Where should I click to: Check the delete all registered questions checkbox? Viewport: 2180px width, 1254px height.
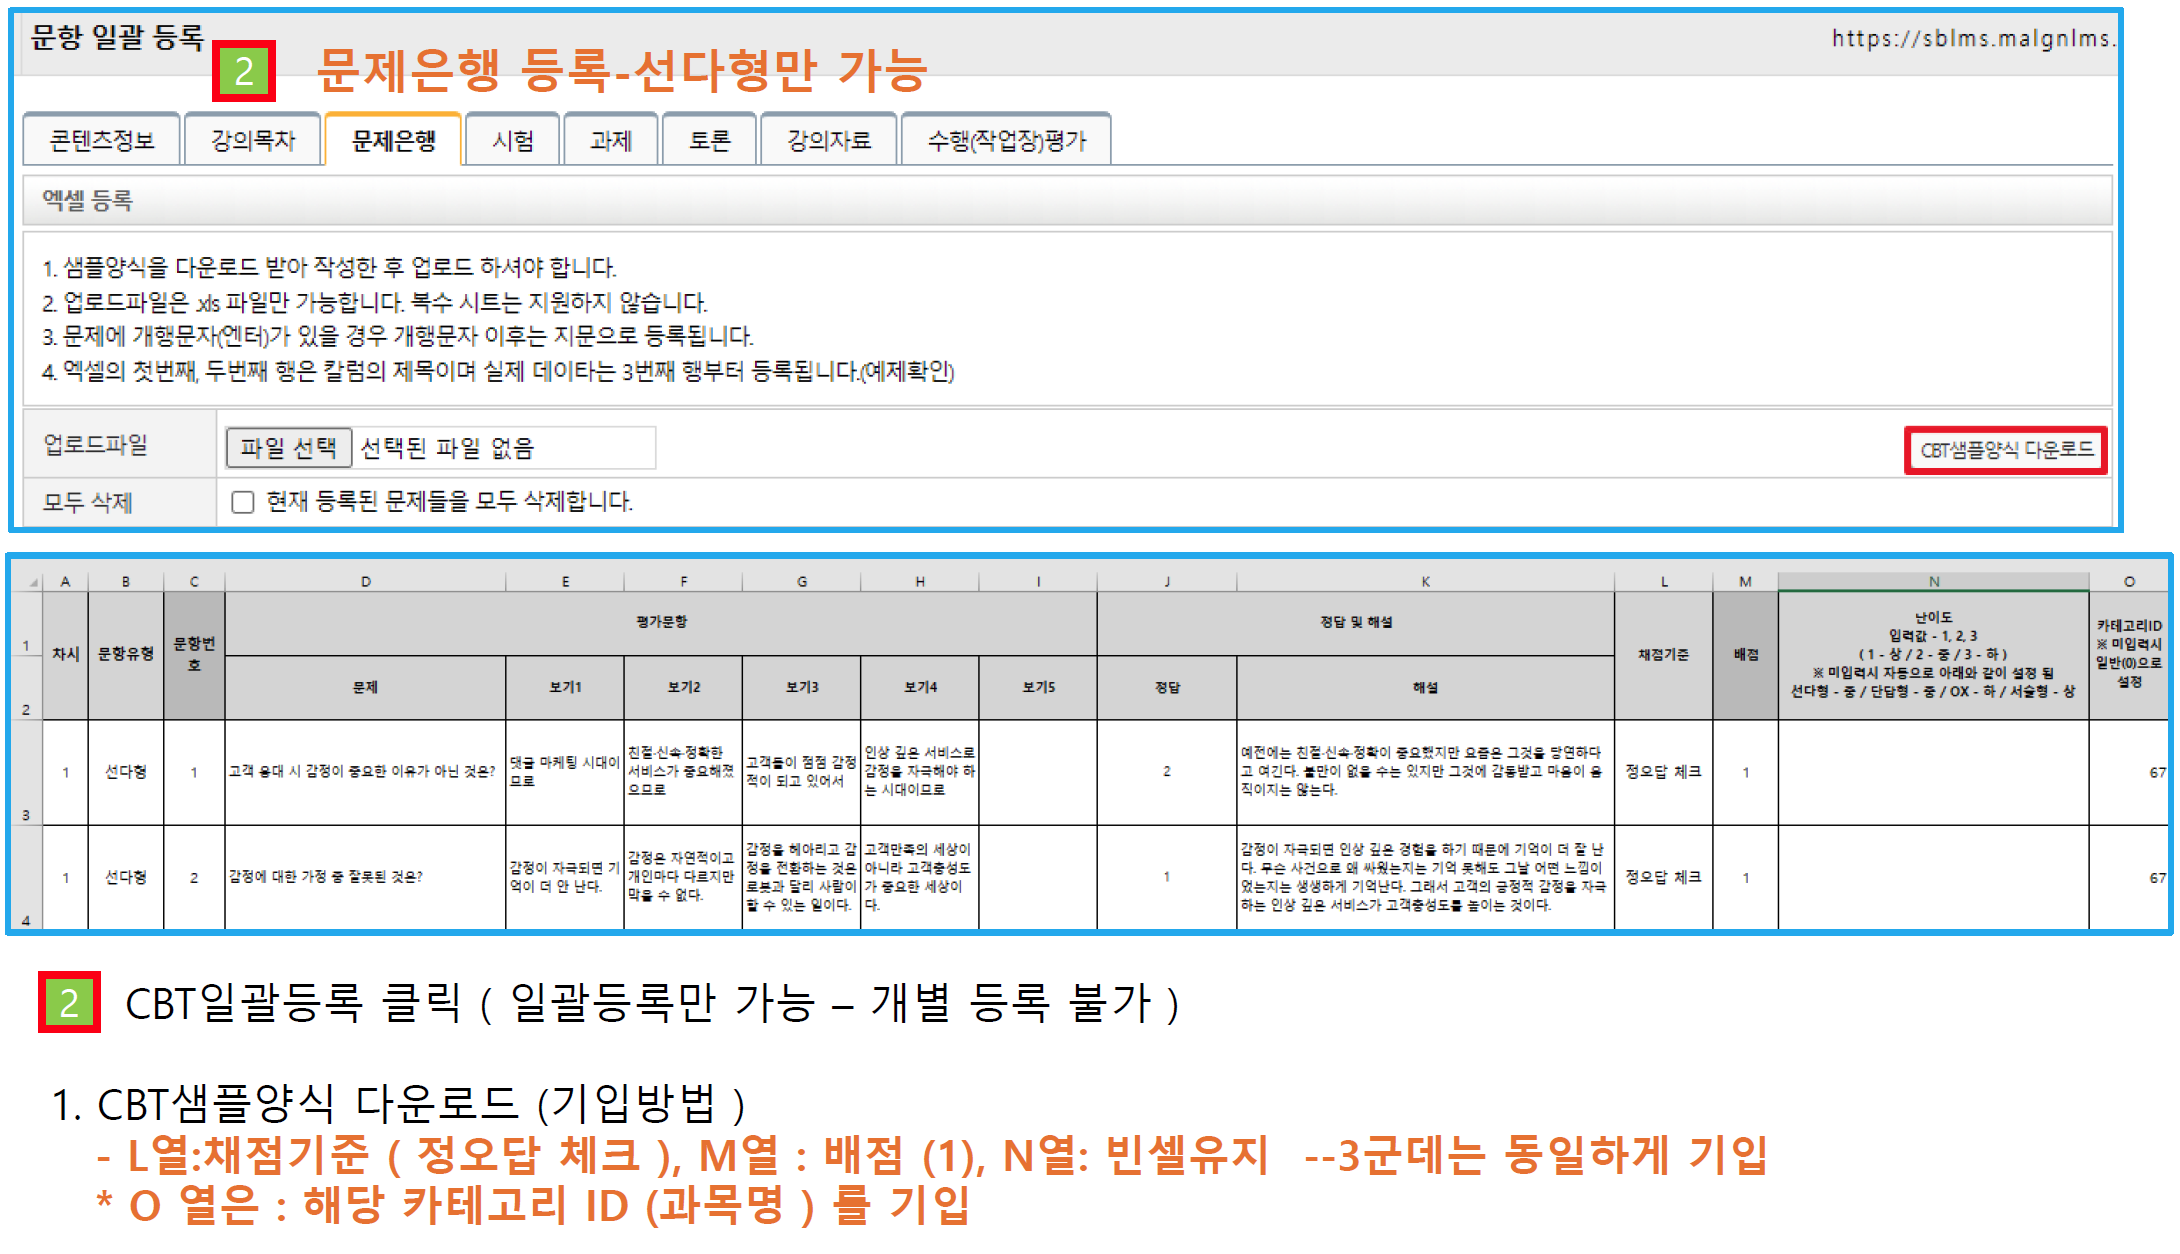(x=243, y=501)
